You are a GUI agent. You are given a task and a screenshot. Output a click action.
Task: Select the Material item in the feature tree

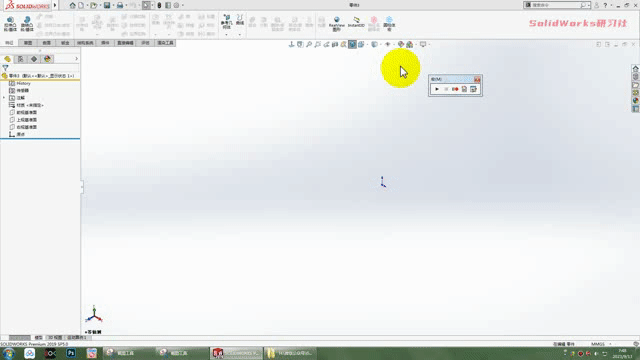pos(26,105)
